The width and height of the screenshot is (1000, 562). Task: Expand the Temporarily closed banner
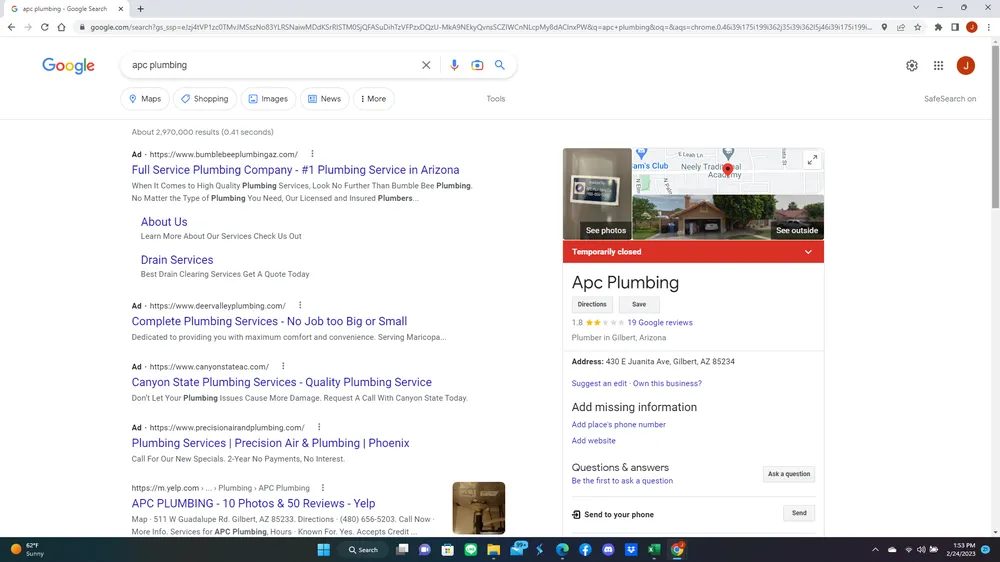click(x=808, y=252)
